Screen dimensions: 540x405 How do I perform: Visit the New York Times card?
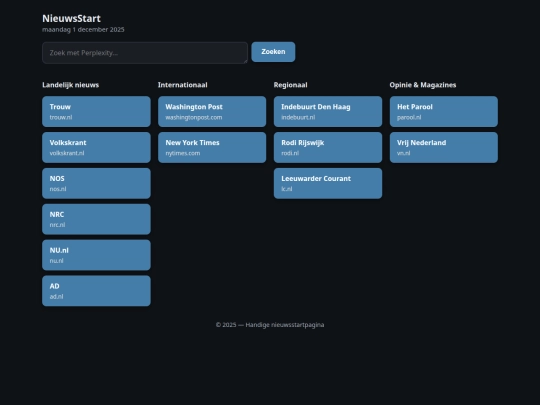(x=212, y=147)
